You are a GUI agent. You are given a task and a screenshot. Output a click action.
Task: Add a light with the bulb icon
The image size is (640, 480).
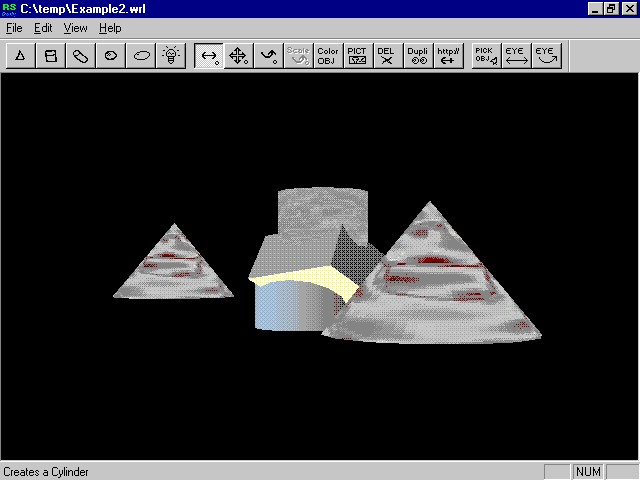(x=171, y=56)
